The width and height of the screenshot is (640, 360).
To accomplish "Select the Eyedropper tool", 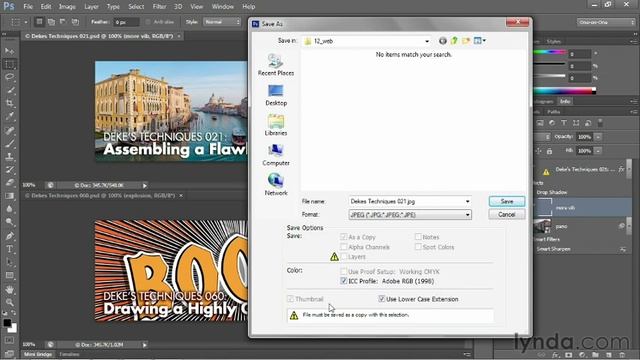I will point(10,116).
